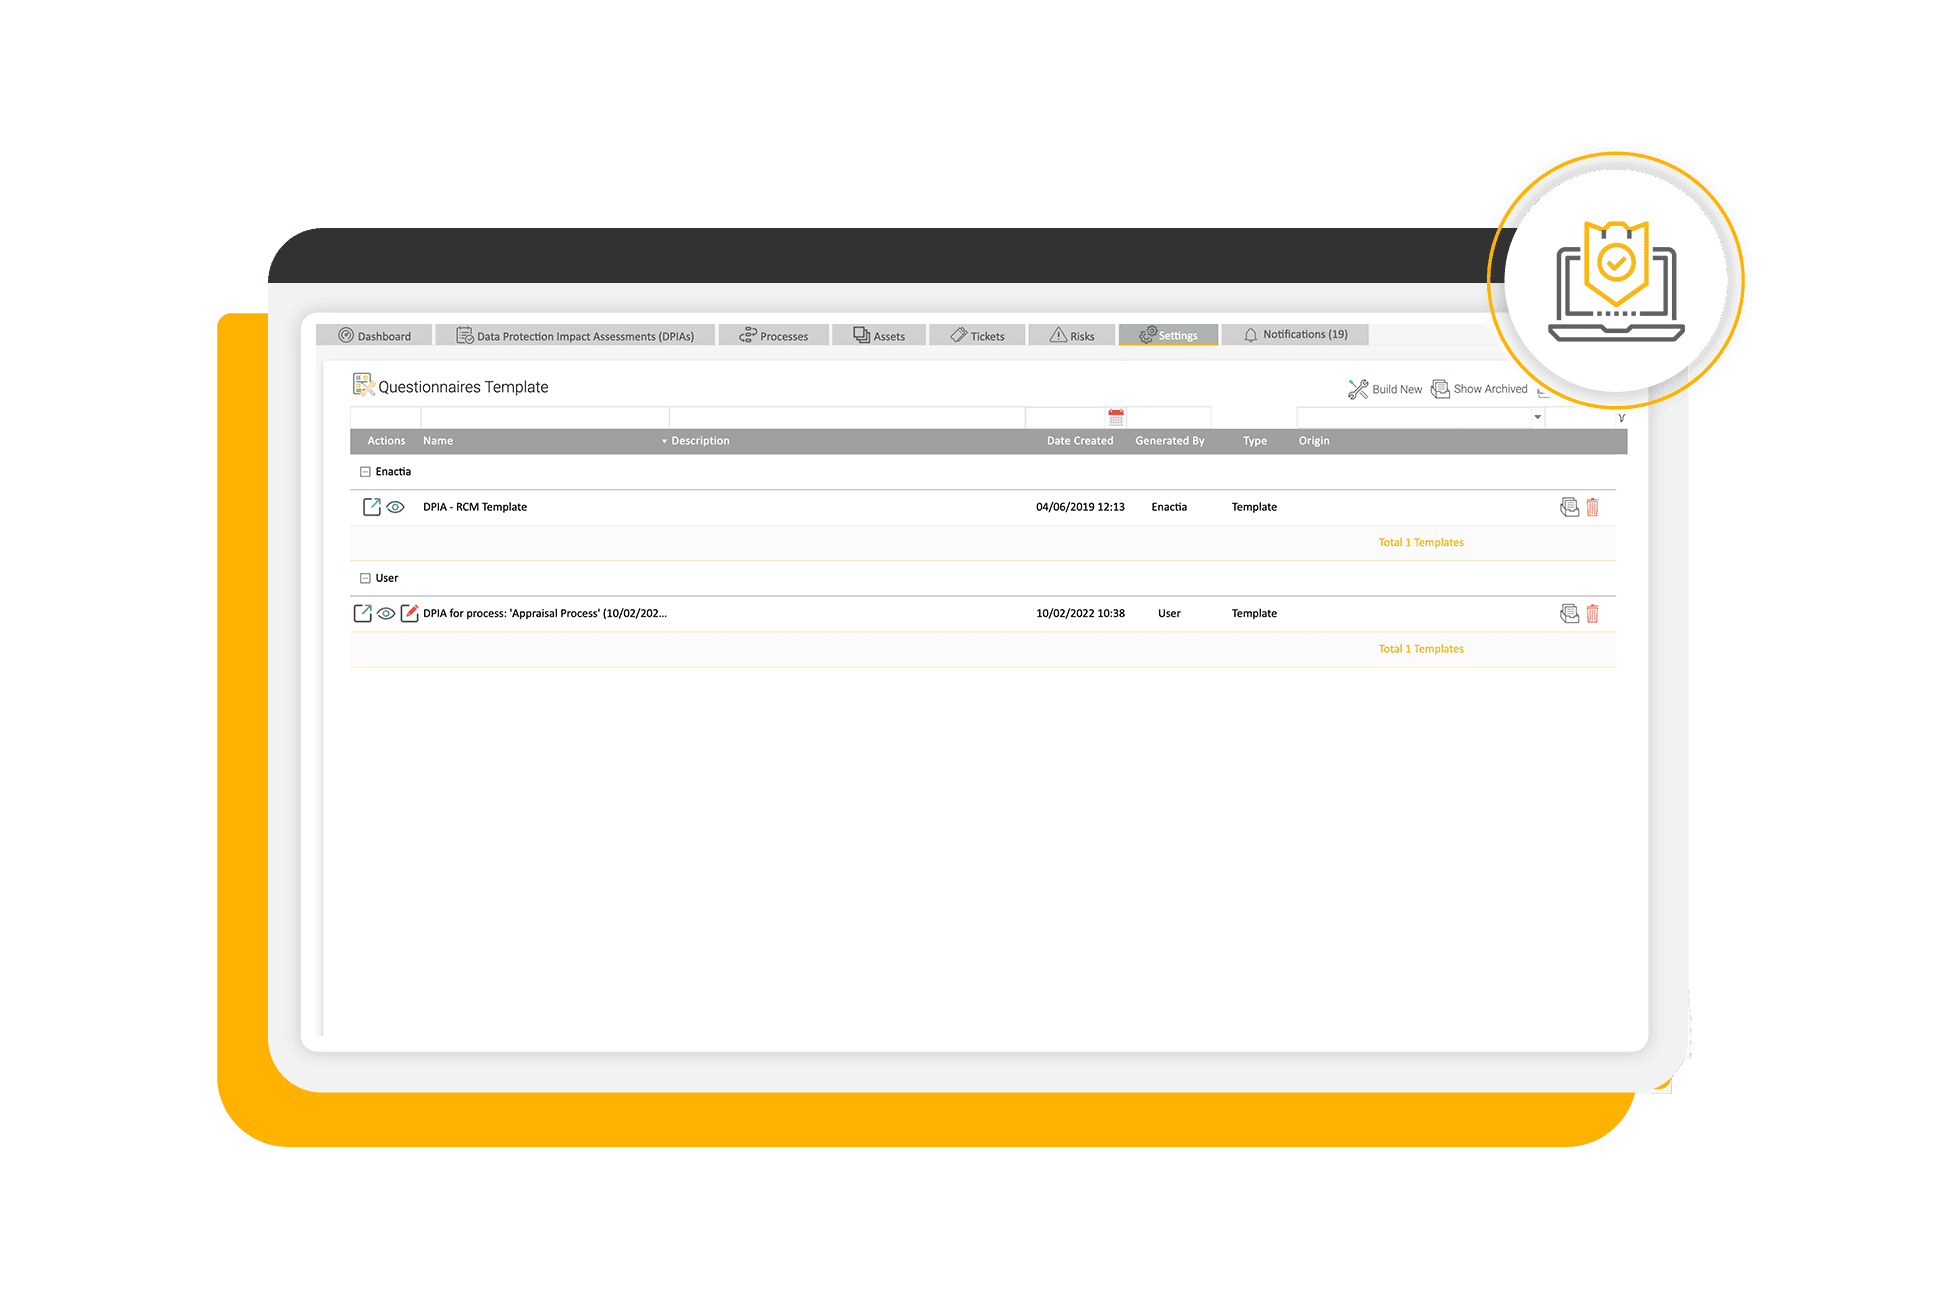Open the DPIA - RCM Template row
Viewport: 1960px width, 1300px height.
point(371,507)
